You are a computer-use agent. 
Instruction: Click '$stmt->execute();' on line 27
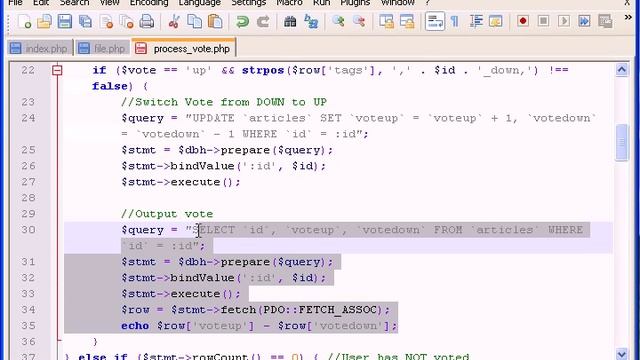click(181, 182)
